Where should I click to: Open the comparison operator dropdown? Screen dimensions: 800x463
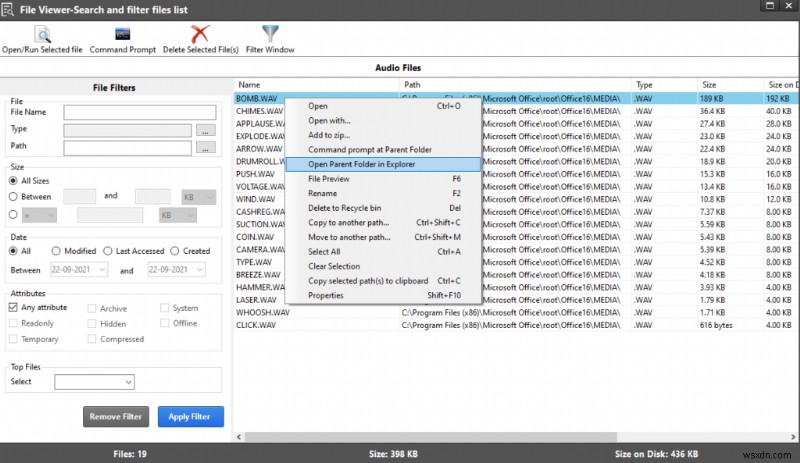(39, 215)
